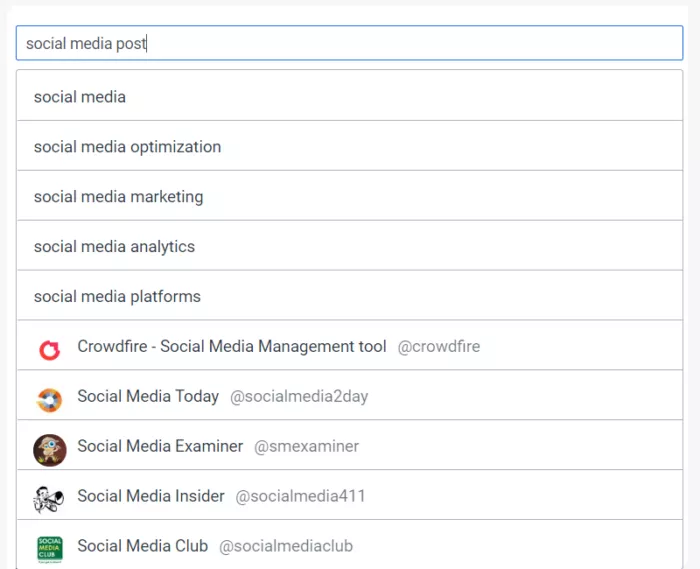This screenshot has height=569, width=700.
Task: Click the @socialmedia411 handle
Action: coord(300,496)
